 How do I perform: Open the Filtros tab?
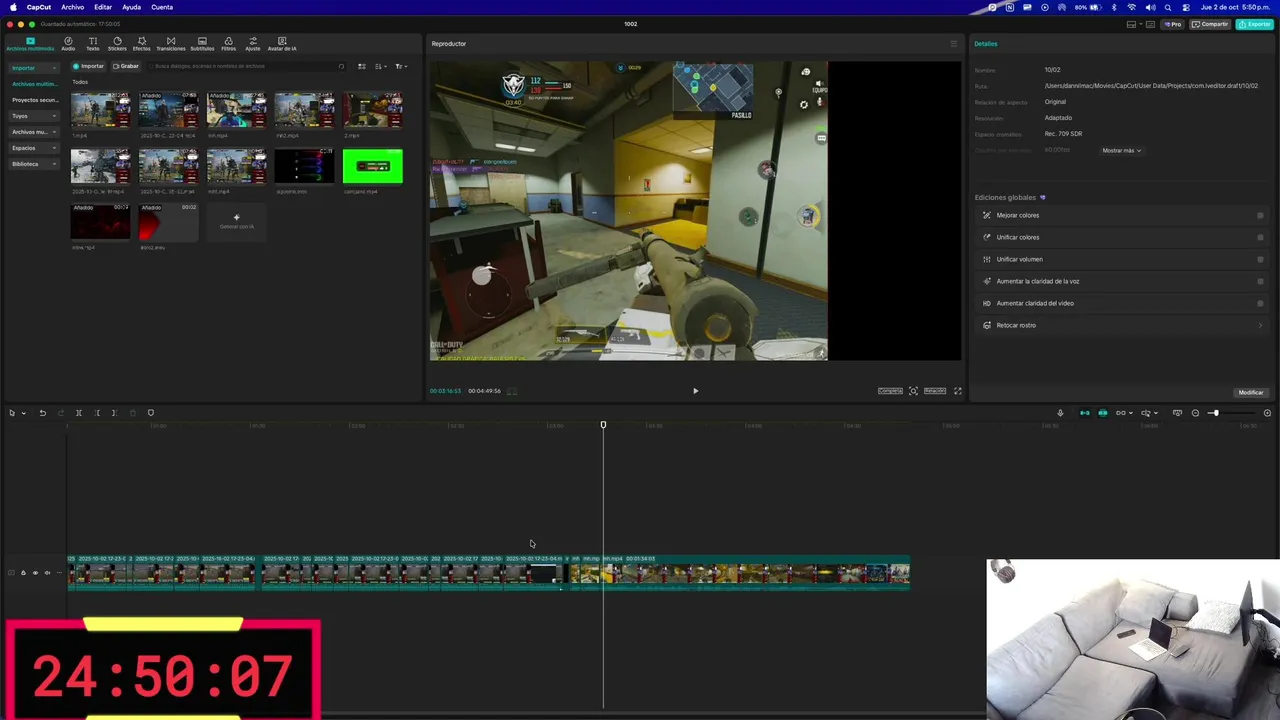pos(229,44)
